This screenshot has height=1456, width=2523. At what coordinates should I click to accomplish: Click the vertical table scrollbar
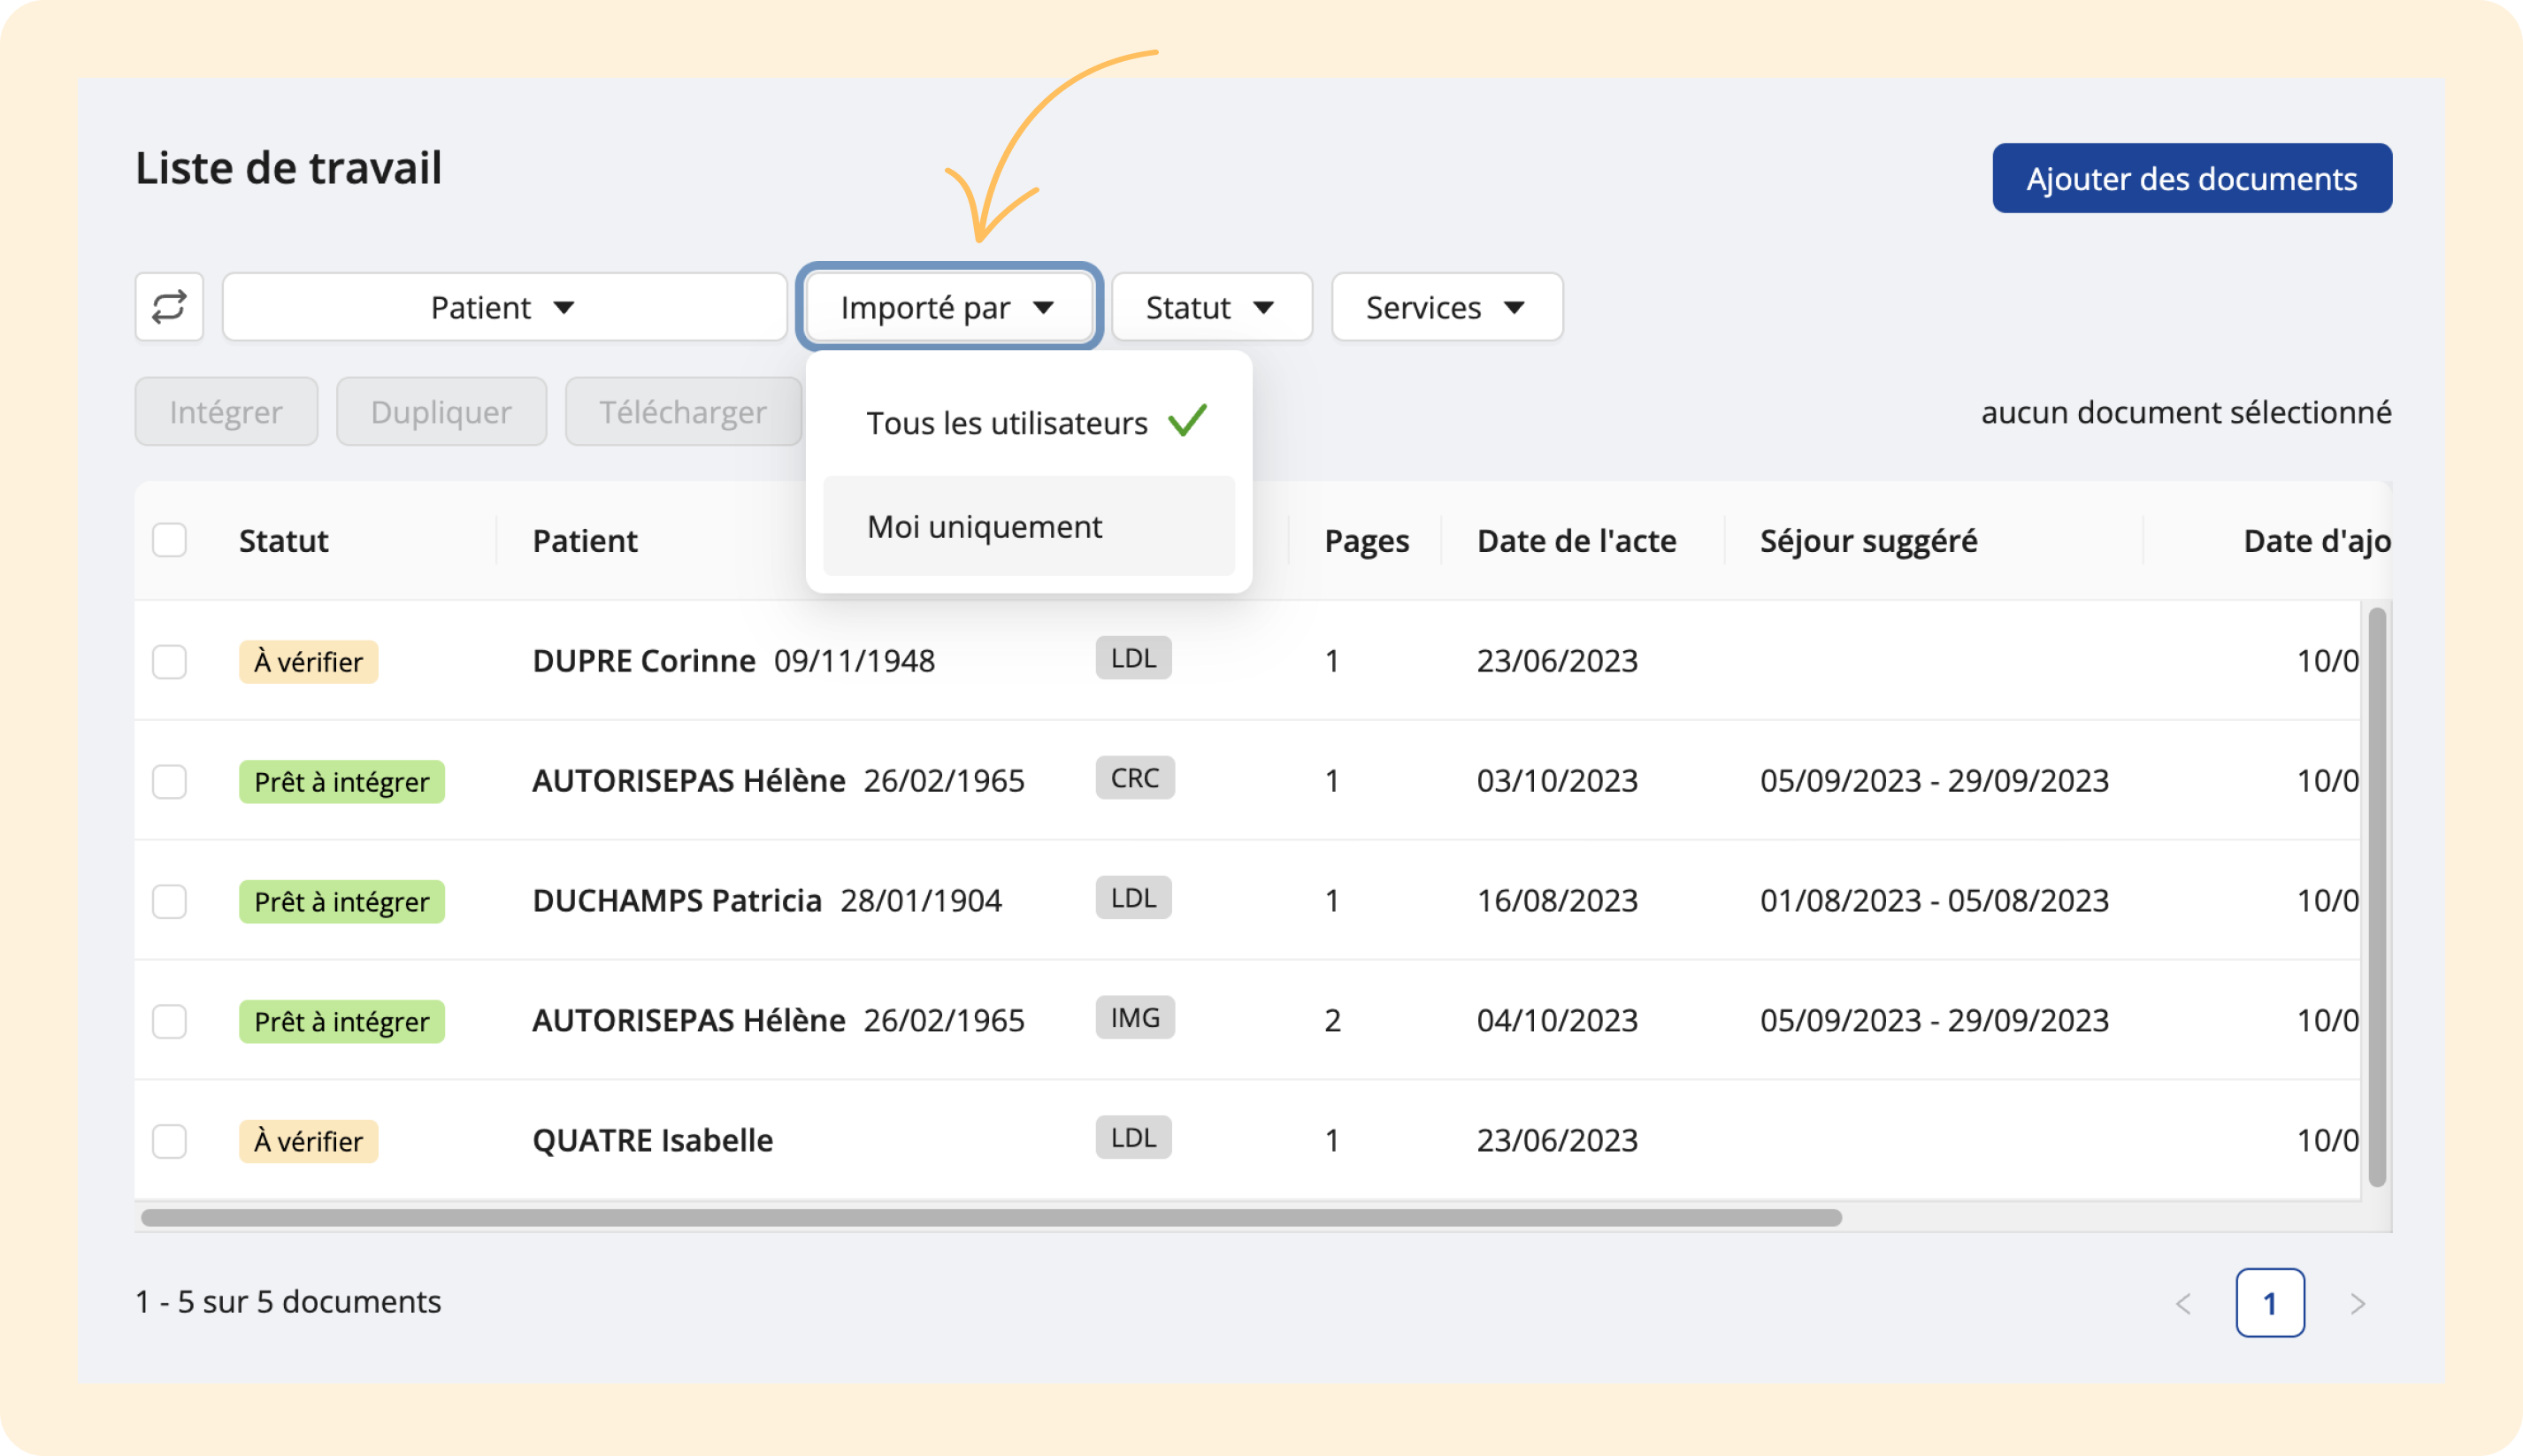pyautogui.click(x=2377, y=897)
